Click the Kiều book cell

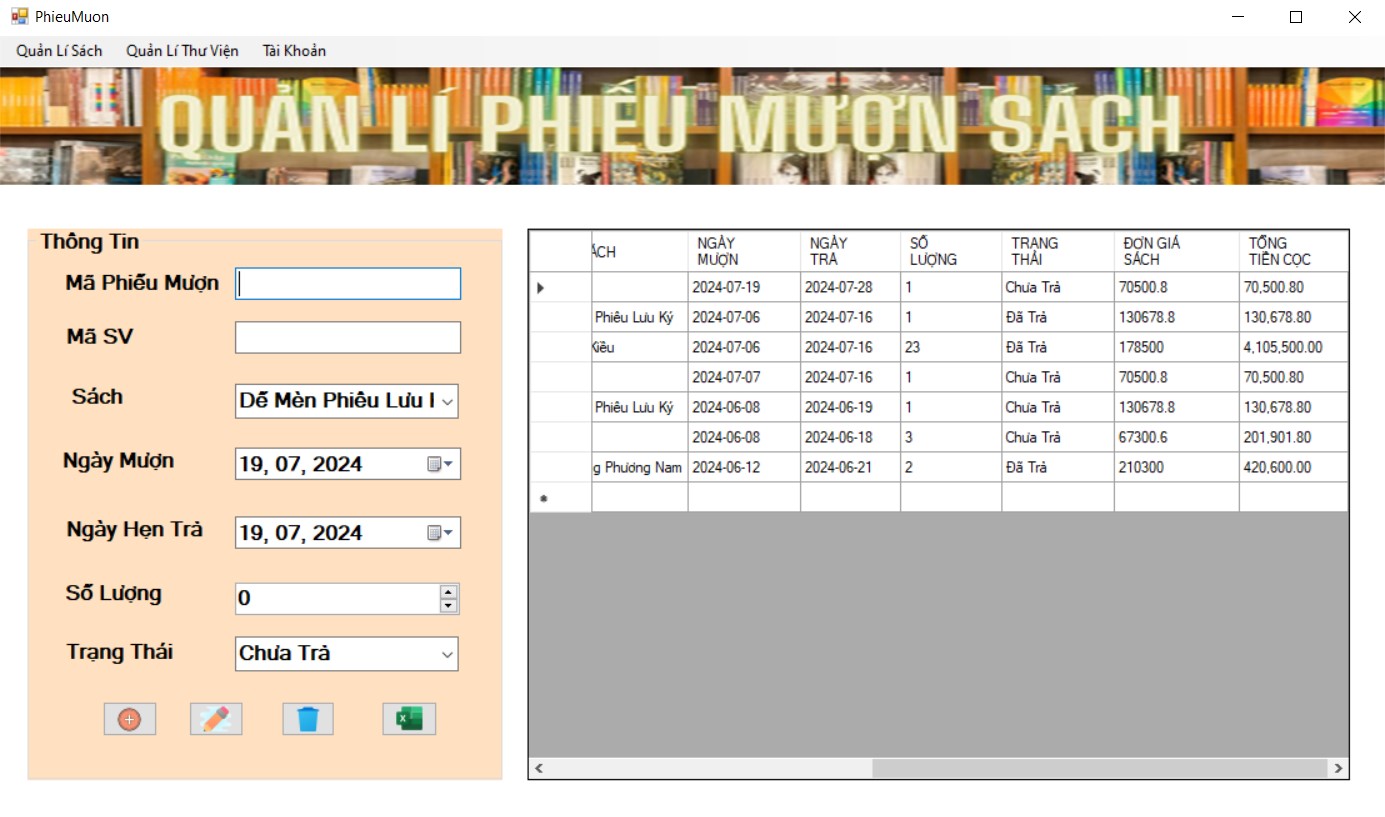click(x=640, y=347)
